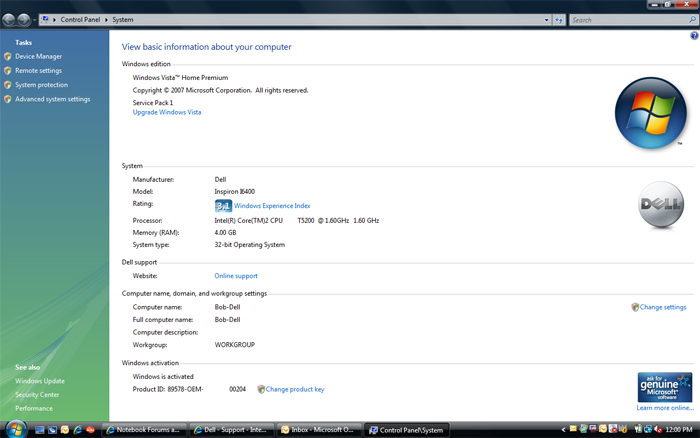
Task: Click the Inspiron I6400 model text
Action: tap(234, 192)
